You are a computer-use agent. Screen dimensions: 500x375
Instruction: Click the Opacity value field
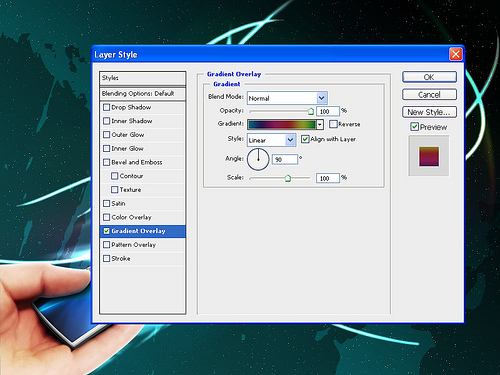click(328, 111)
